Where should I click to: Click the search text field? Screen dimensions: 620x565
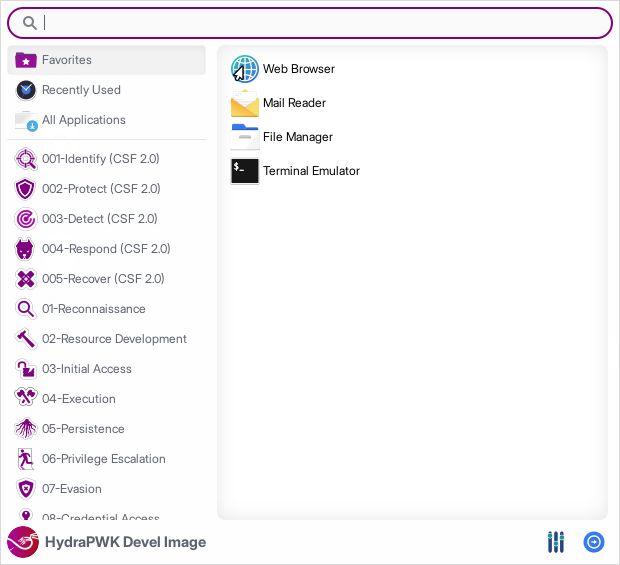coord(320,23)
